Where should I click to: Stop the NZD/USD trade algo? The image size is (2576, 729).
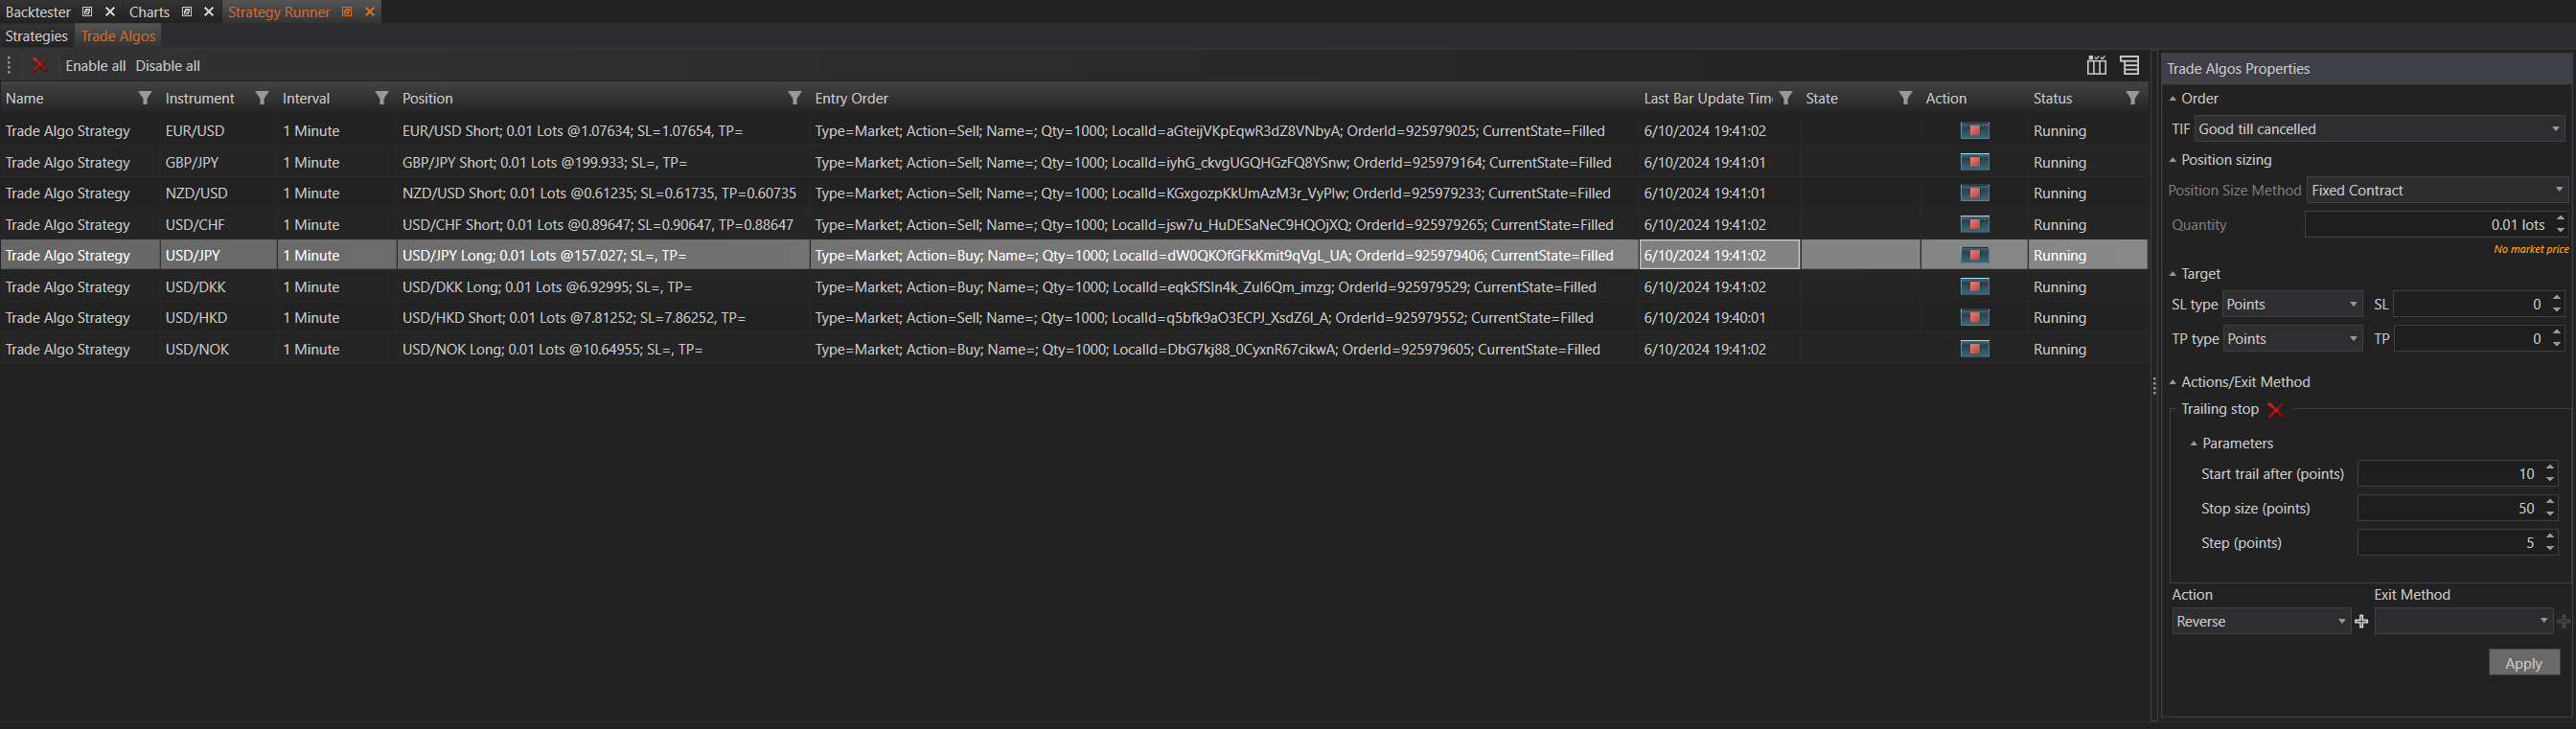point(1974,193)
